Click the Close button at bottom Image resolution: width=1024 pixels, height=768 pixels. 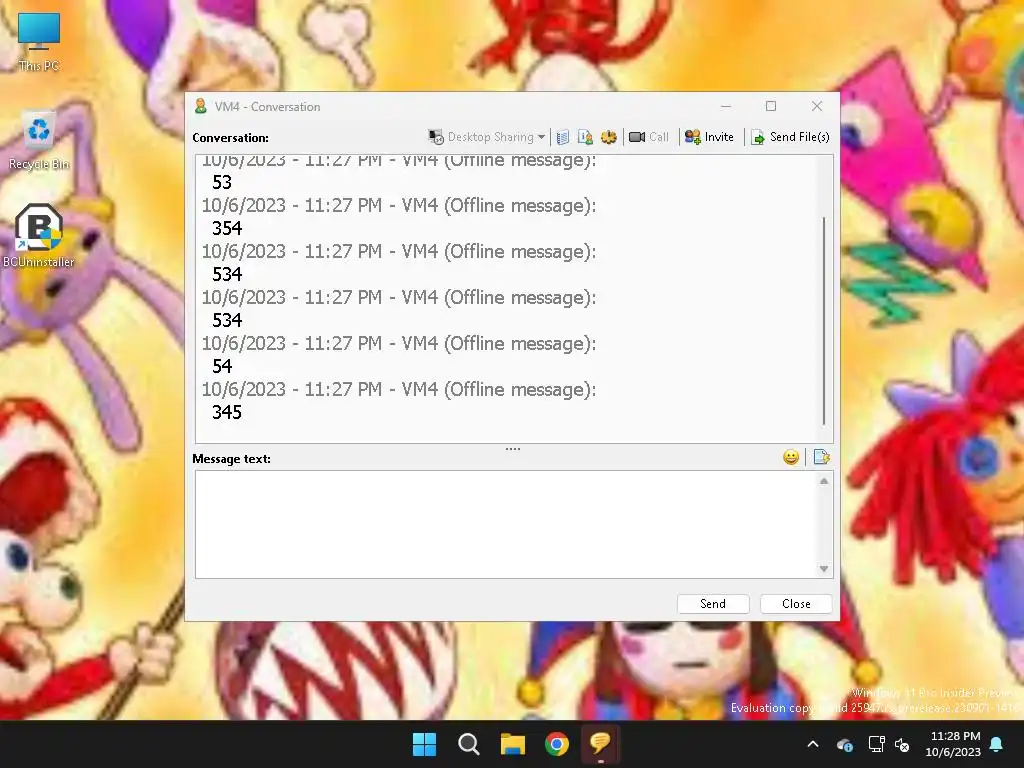click(x=796, y=604)
